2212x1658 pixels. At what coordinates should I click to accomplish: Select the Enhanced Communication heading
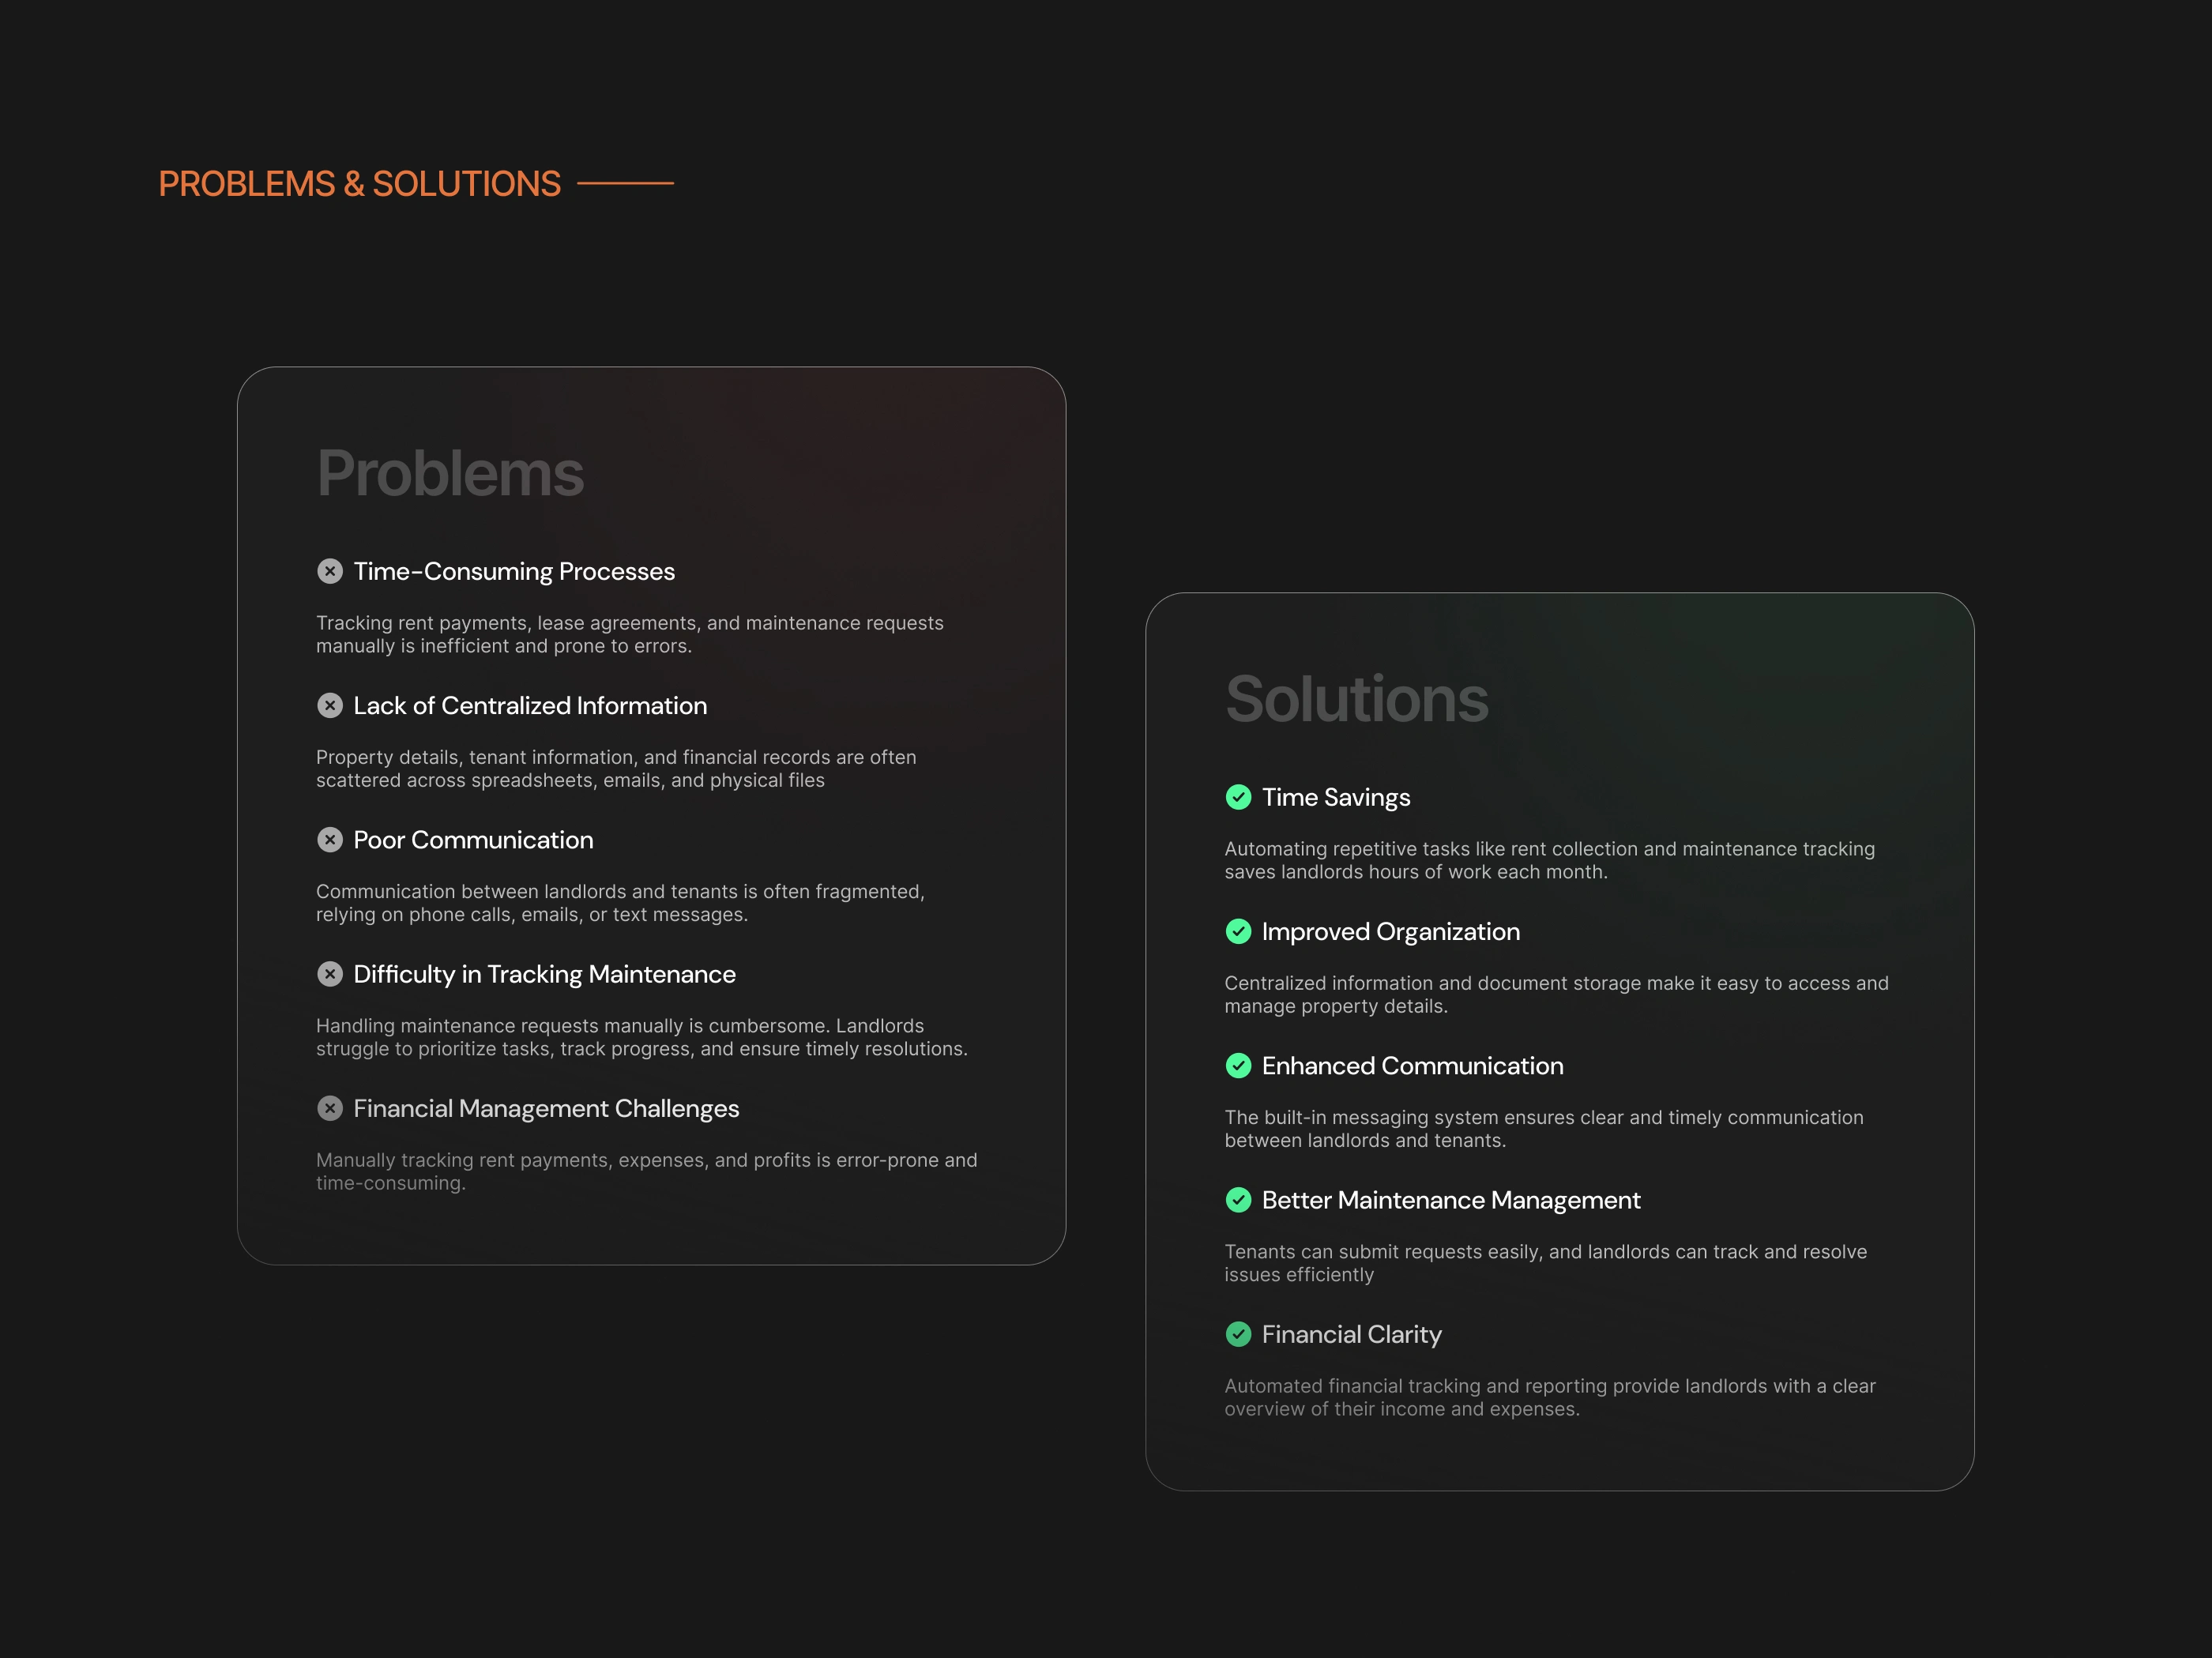1412,1066
